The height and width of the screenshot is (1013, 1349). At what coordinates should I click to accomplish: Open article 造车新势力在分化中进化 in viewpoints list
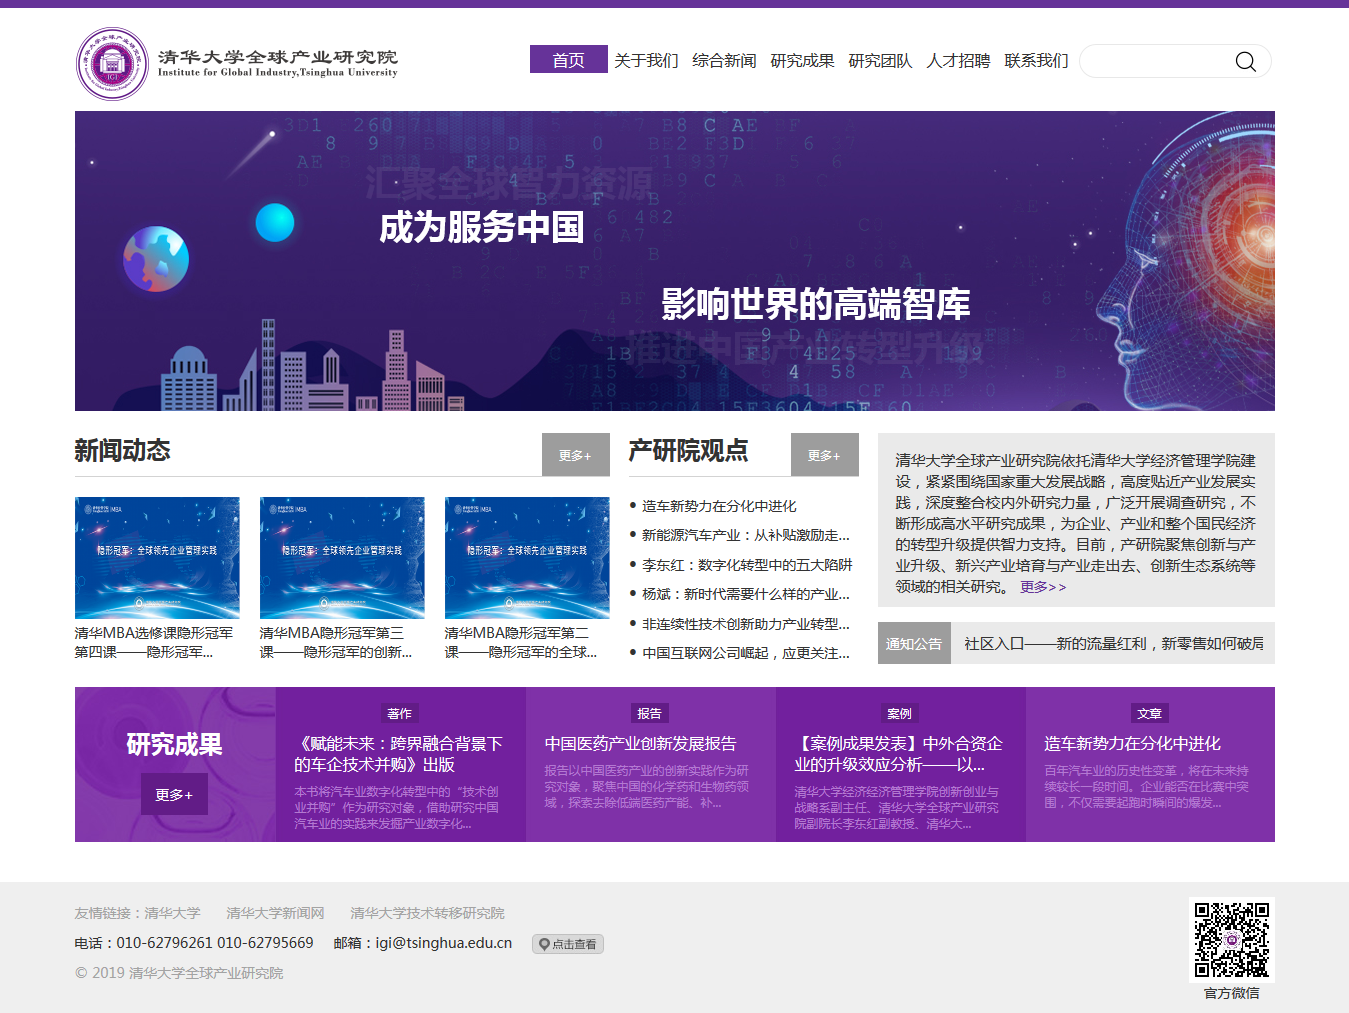click(719, 506)
